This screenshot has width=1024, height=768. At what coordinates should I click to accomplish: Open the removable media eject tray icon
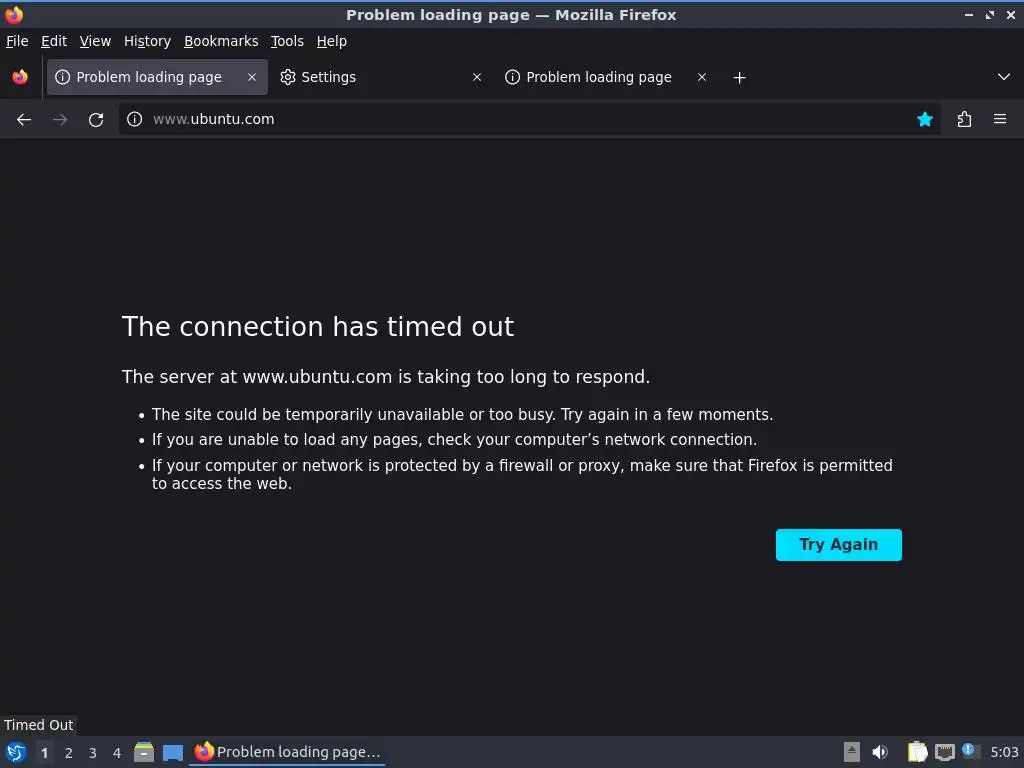click(x=852, y=752)
